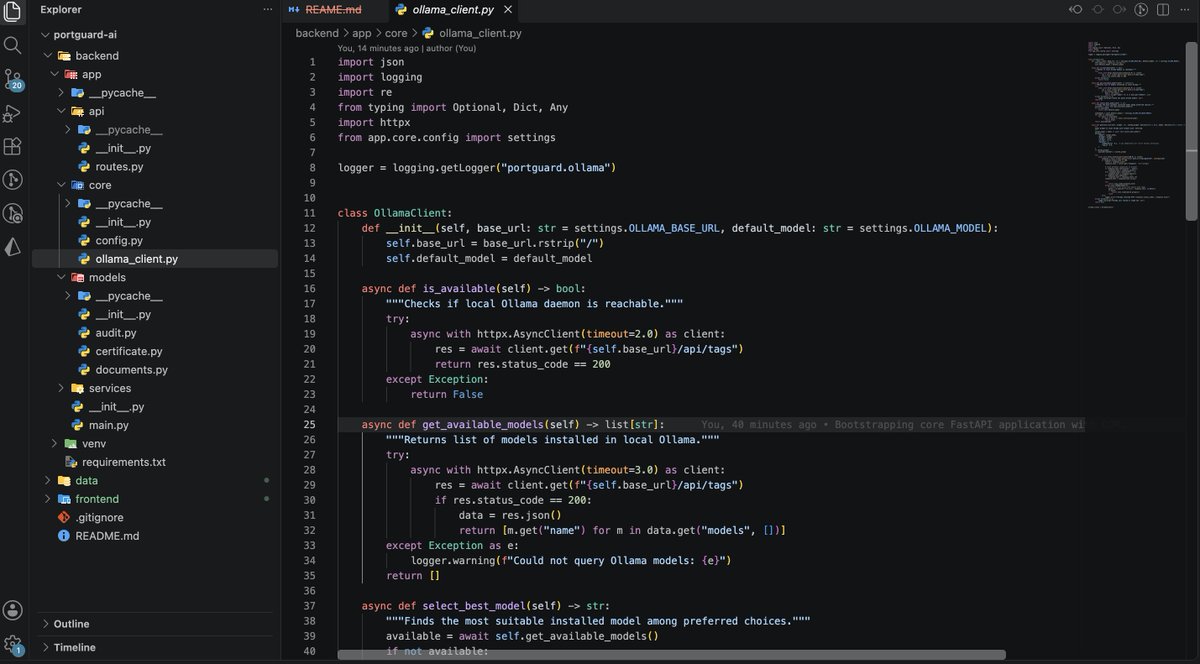Screen dimensions: 1200x664
Task: Collapse the models folder
Action: pos(61,277)
